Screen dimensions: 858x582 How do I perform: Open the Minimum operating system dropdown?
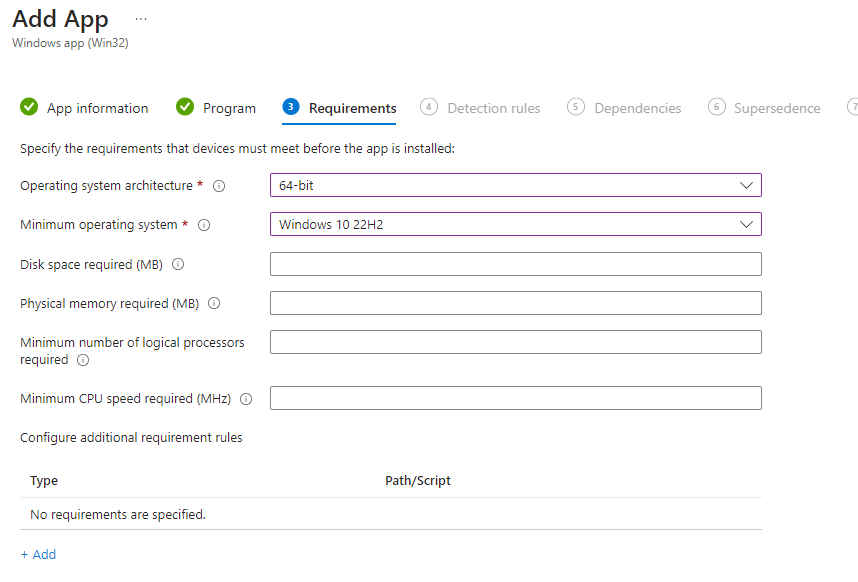515,224
